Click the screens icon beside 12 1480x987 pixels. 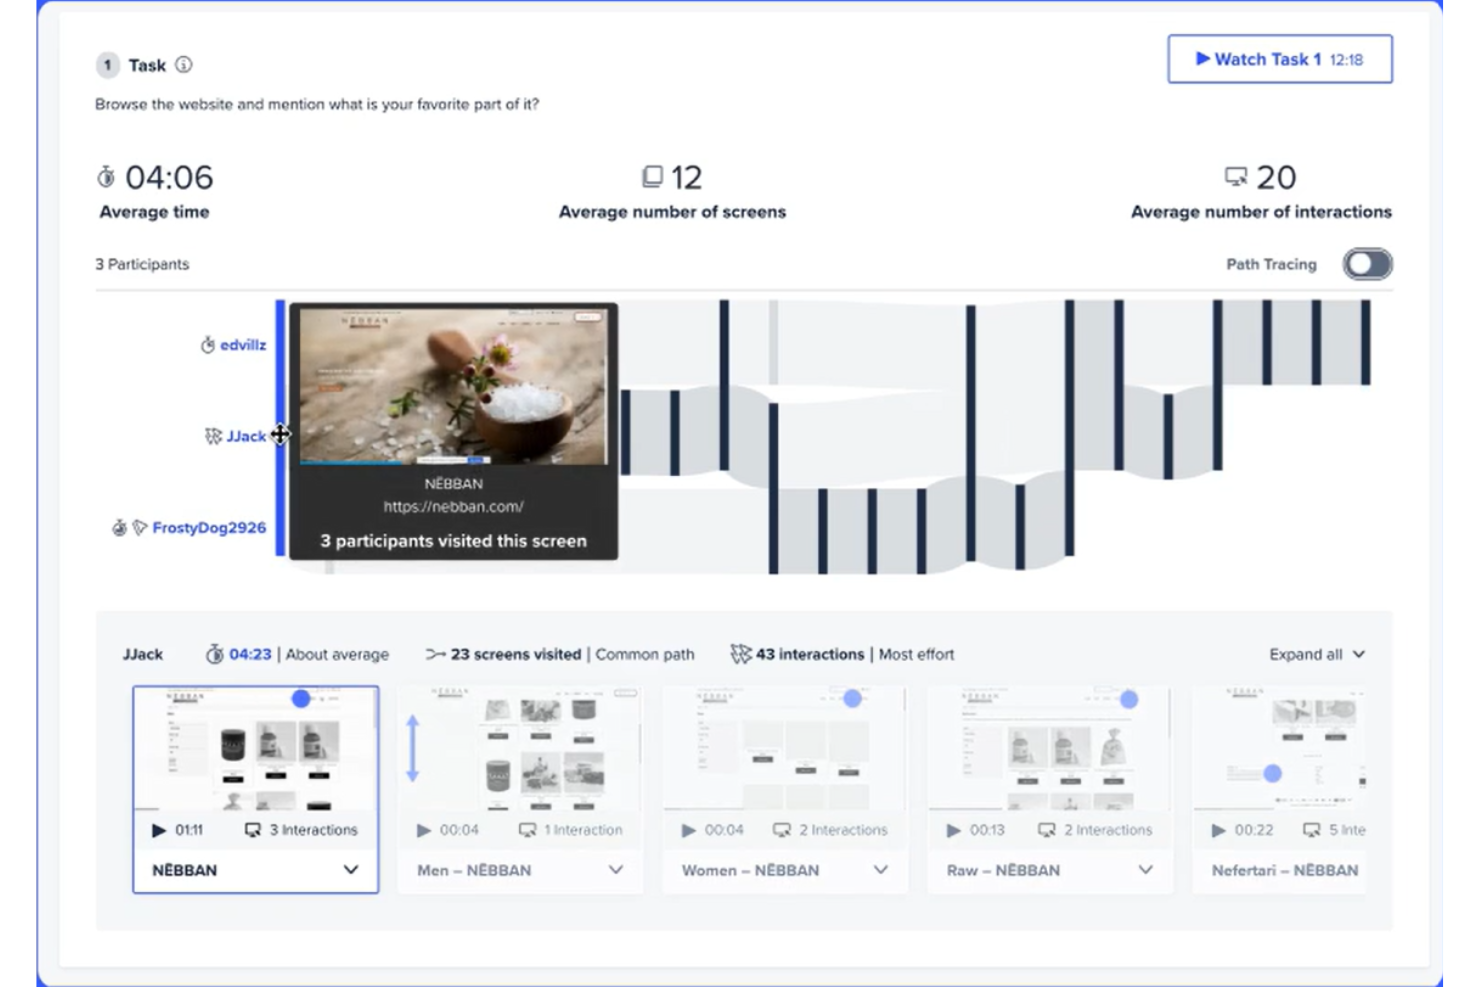(x=652, y=177)
